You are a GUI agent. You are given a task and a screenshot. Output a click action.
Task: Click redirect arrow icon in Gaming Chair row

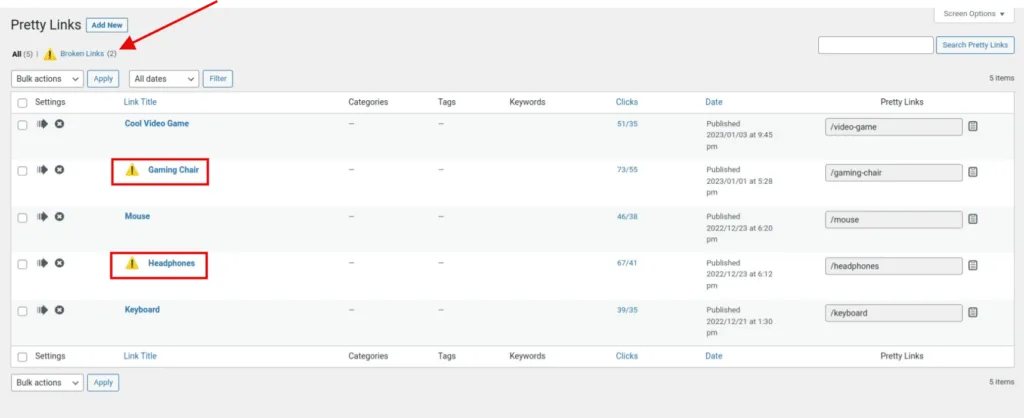pyautogui.click(x=42, y=170)
